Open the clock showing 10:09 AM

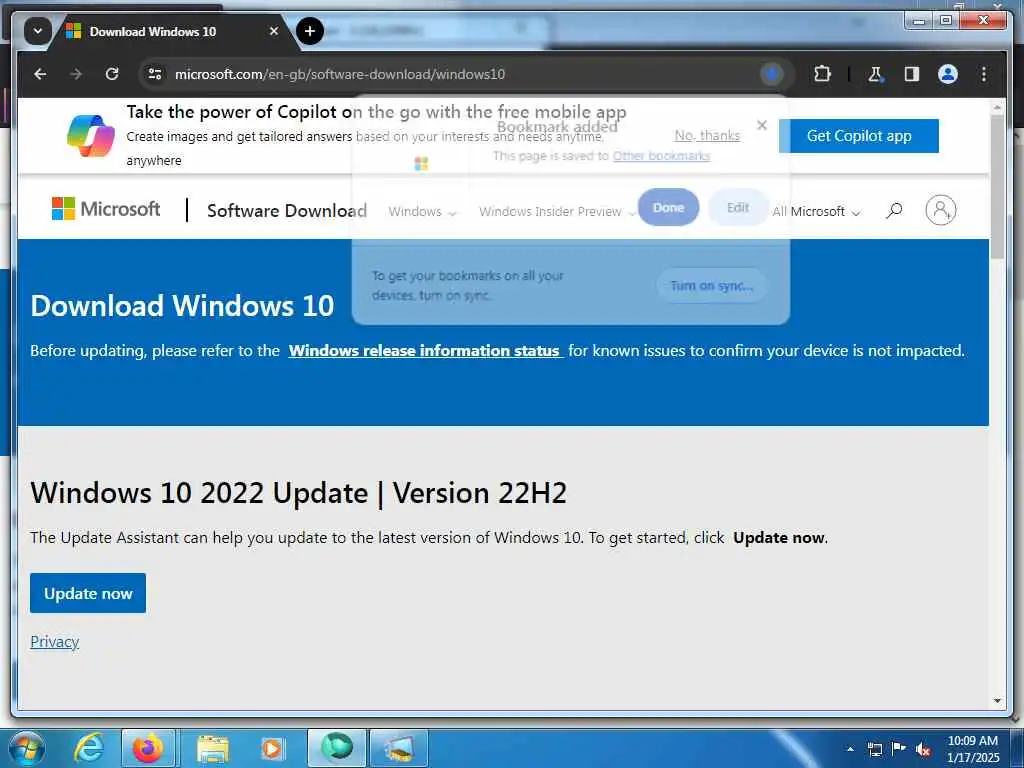coord(972,748)
